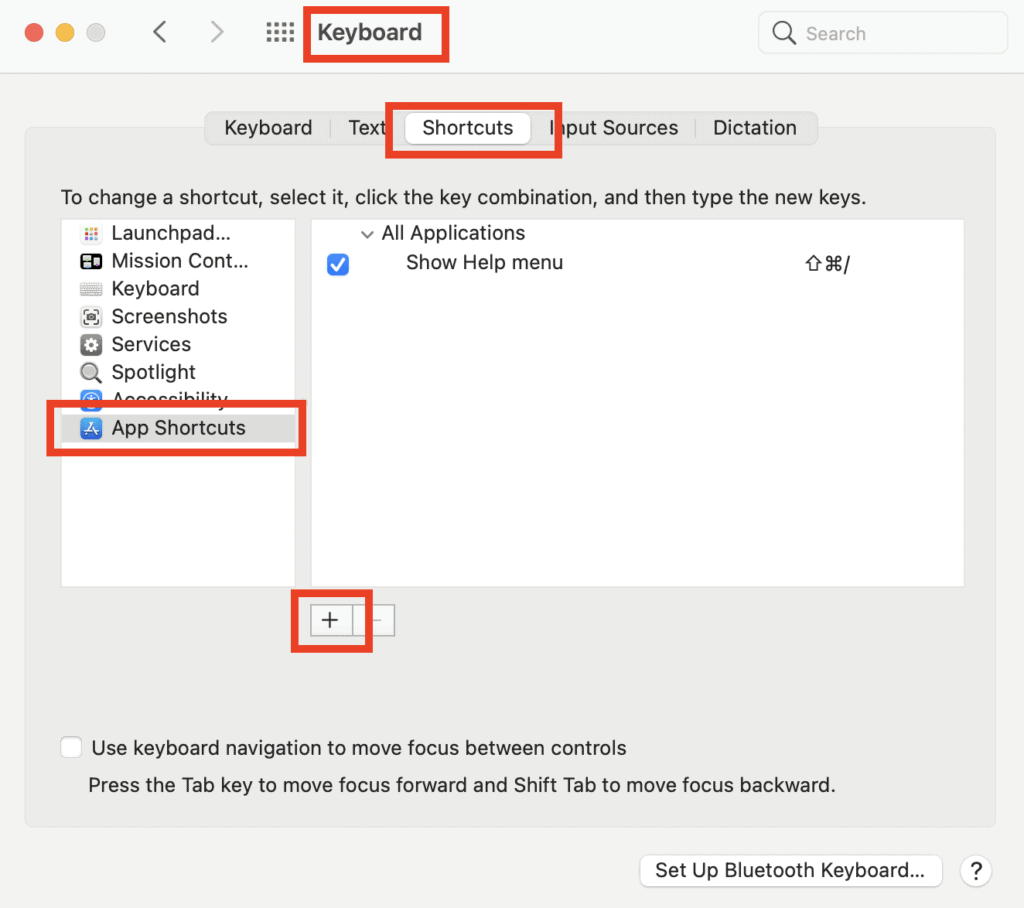Click the Launchpad sidebar icon
This screenshot has width=1024, height=908.
(x=91, y=233)
